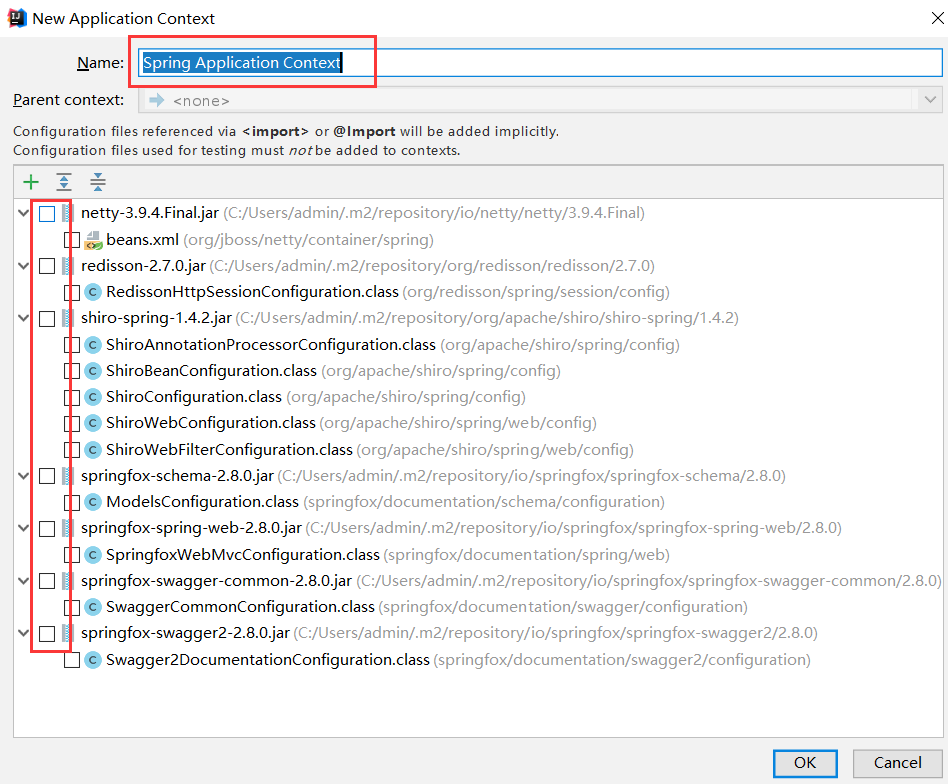Tick the ShiroBeanConfiguration.class checkbox

(72, 371)
